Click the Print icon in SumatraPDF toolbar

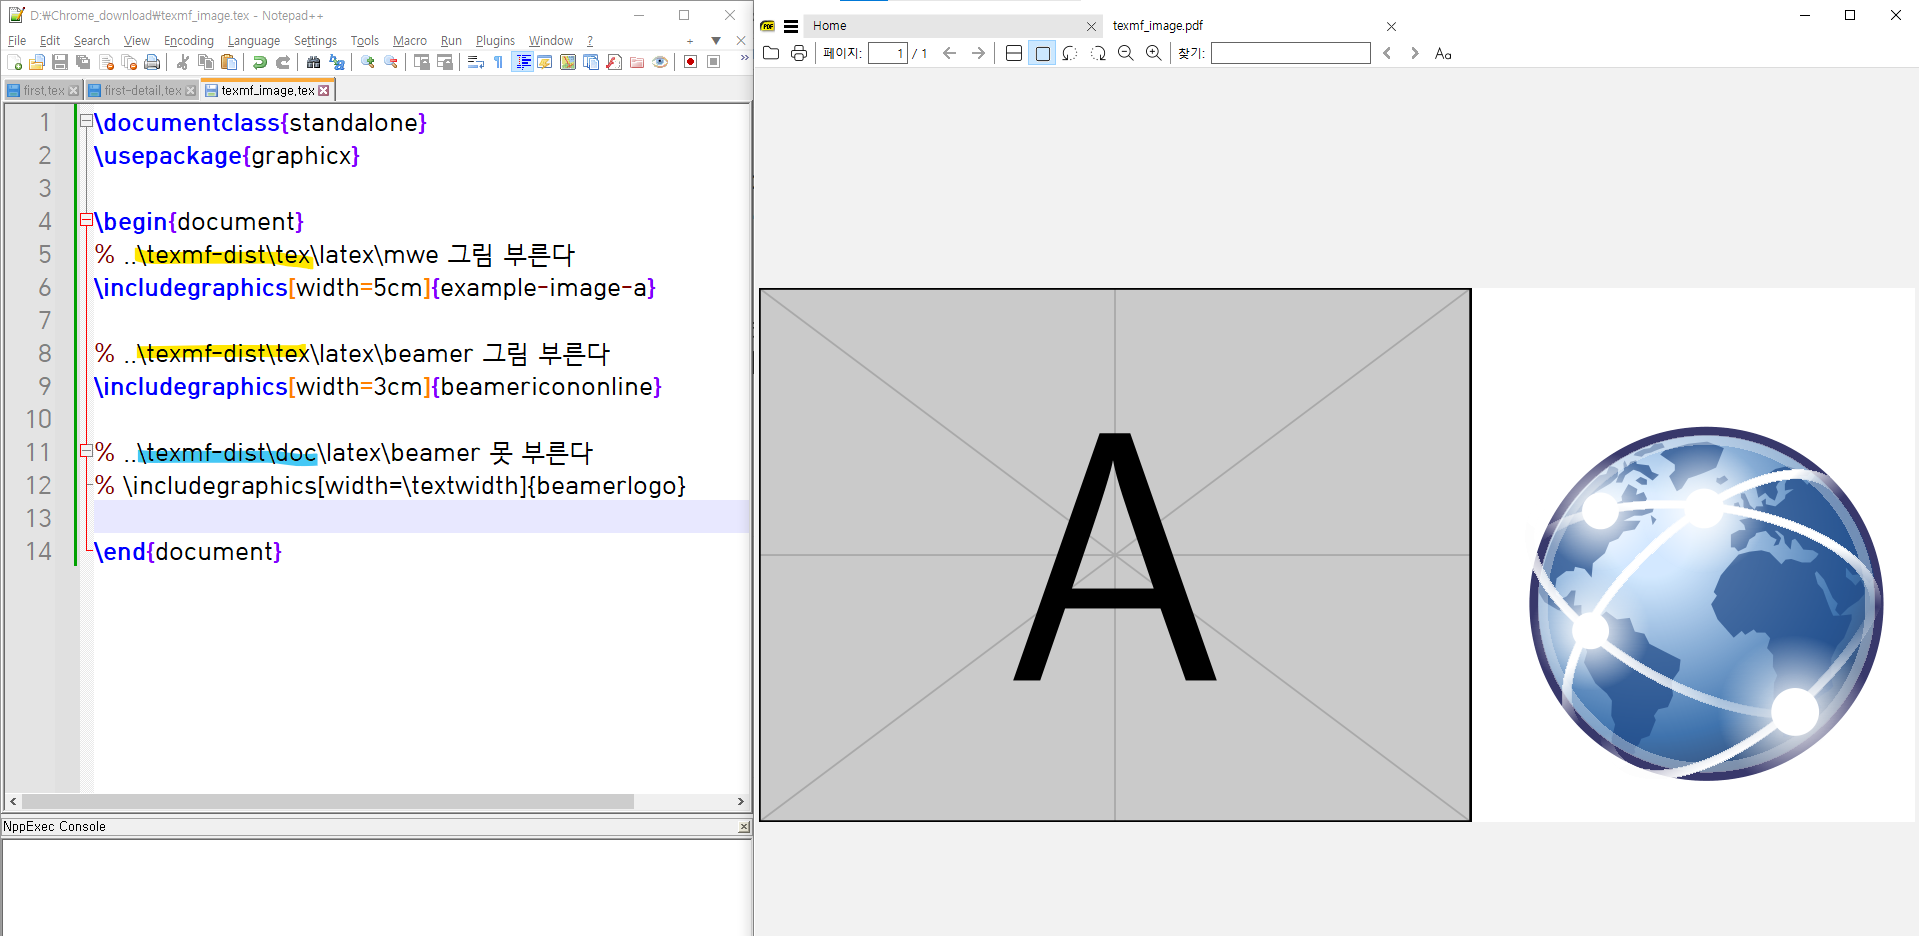point(799,53)
